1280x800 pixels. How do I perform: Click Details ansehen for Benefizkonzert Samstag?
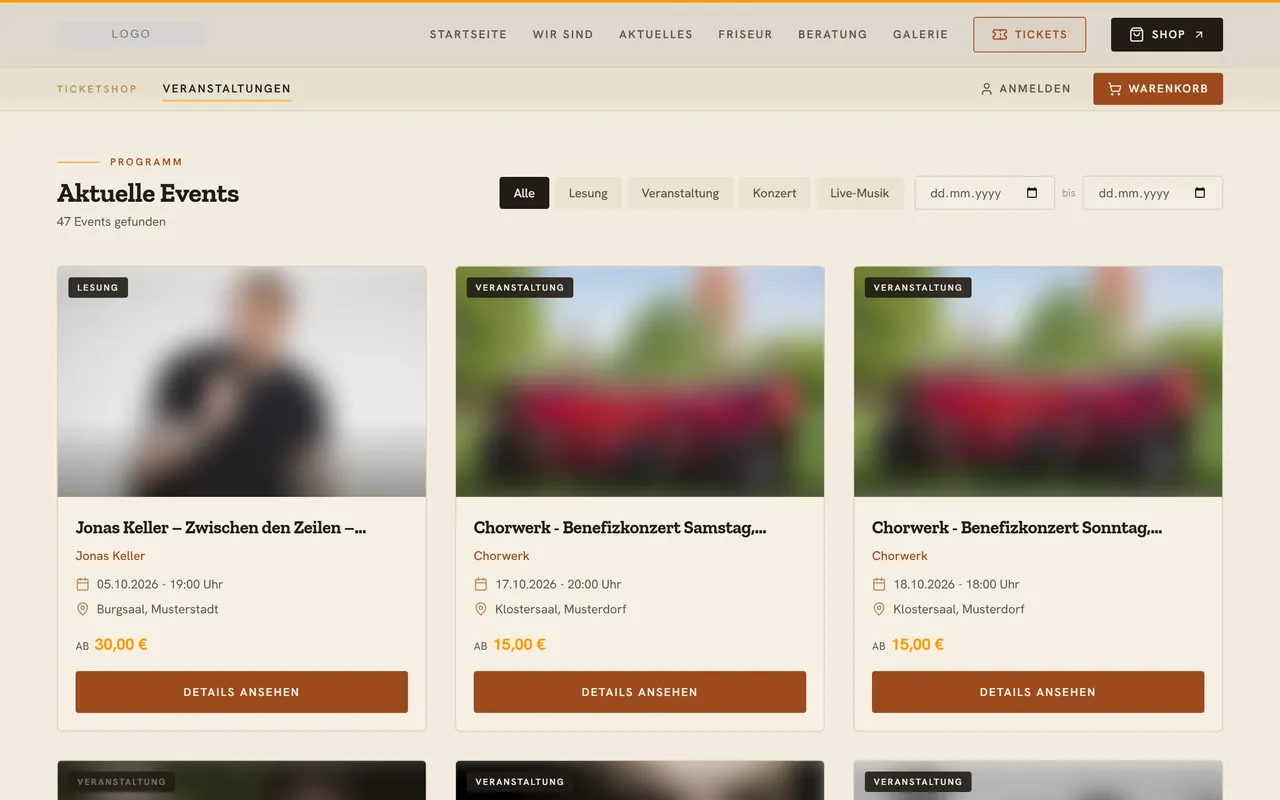640,692
